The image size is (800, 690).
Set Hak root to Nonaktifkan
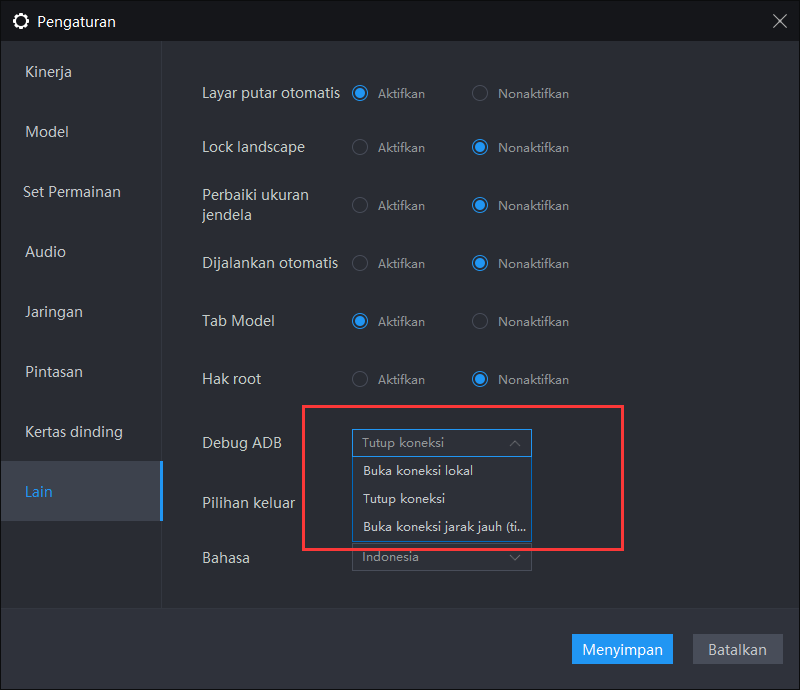[x=480, y=379]
